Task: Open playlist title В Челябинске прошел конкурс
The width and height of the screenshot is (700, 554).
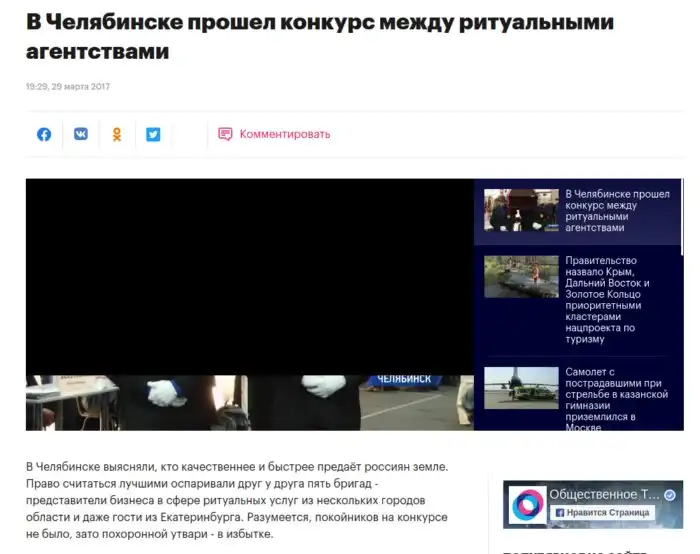Action: point(617,211)
